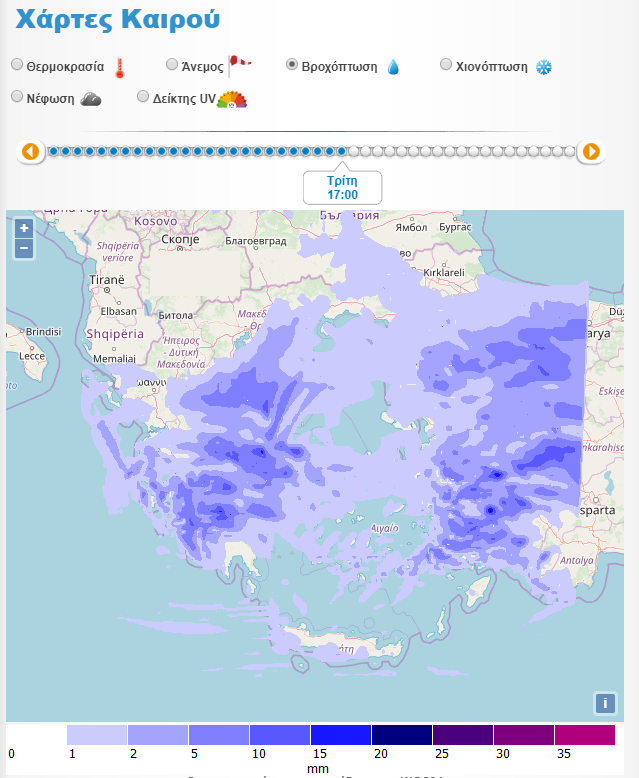Zoom in the map with plus button

(24, 229)
